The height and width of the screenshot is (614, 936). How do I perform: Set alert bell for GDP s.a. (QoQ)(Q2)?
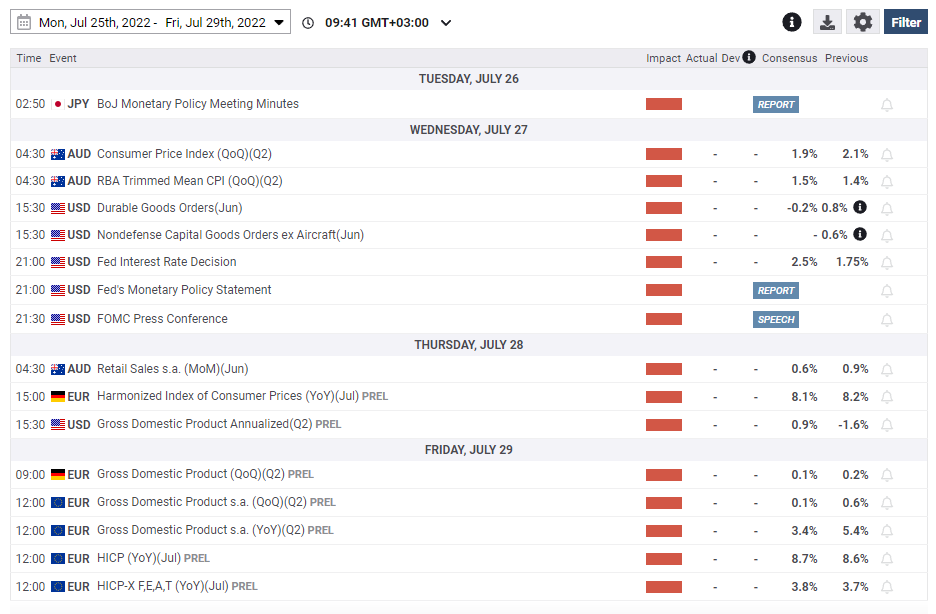[887, 504]
